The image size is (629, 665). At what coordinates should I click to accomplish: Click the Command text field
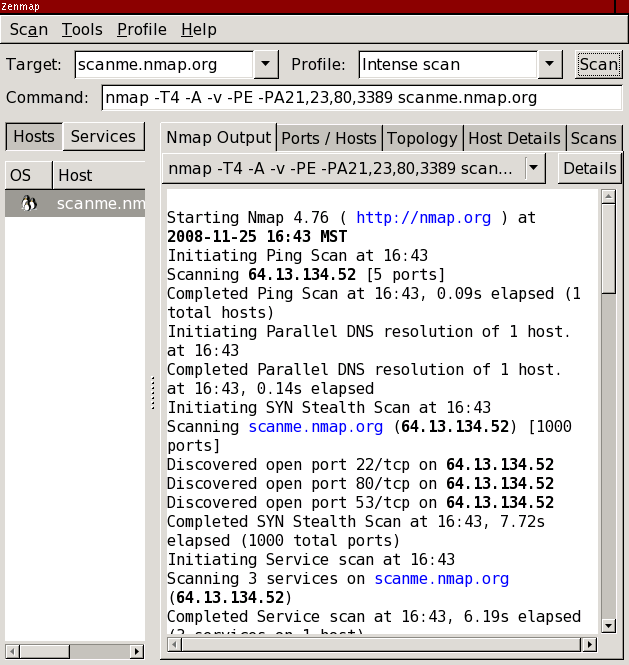[x=362, y=98]
